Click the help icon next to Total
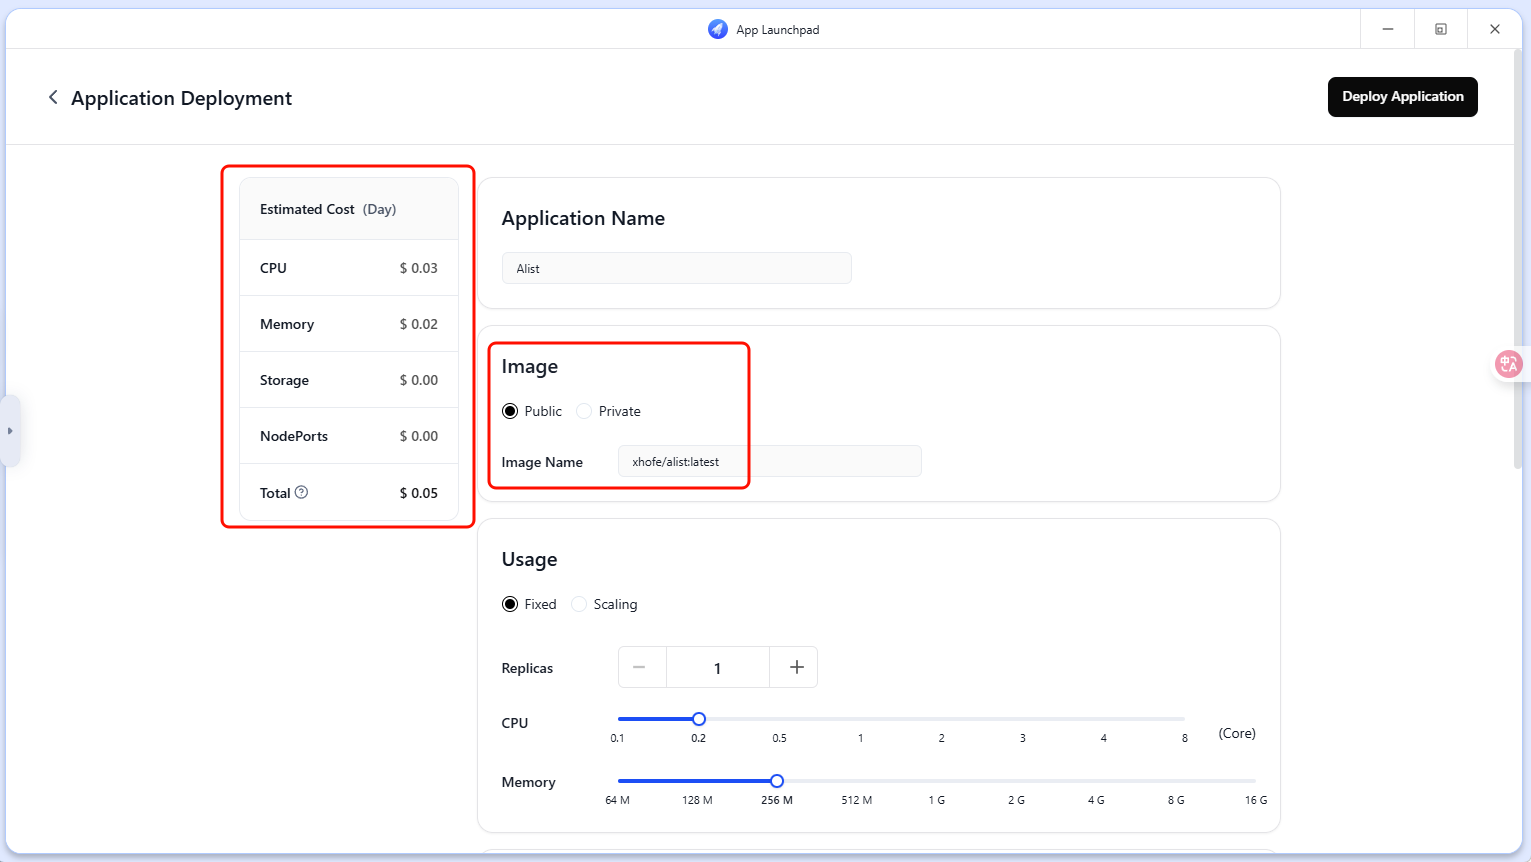 [x=301, y=492]
